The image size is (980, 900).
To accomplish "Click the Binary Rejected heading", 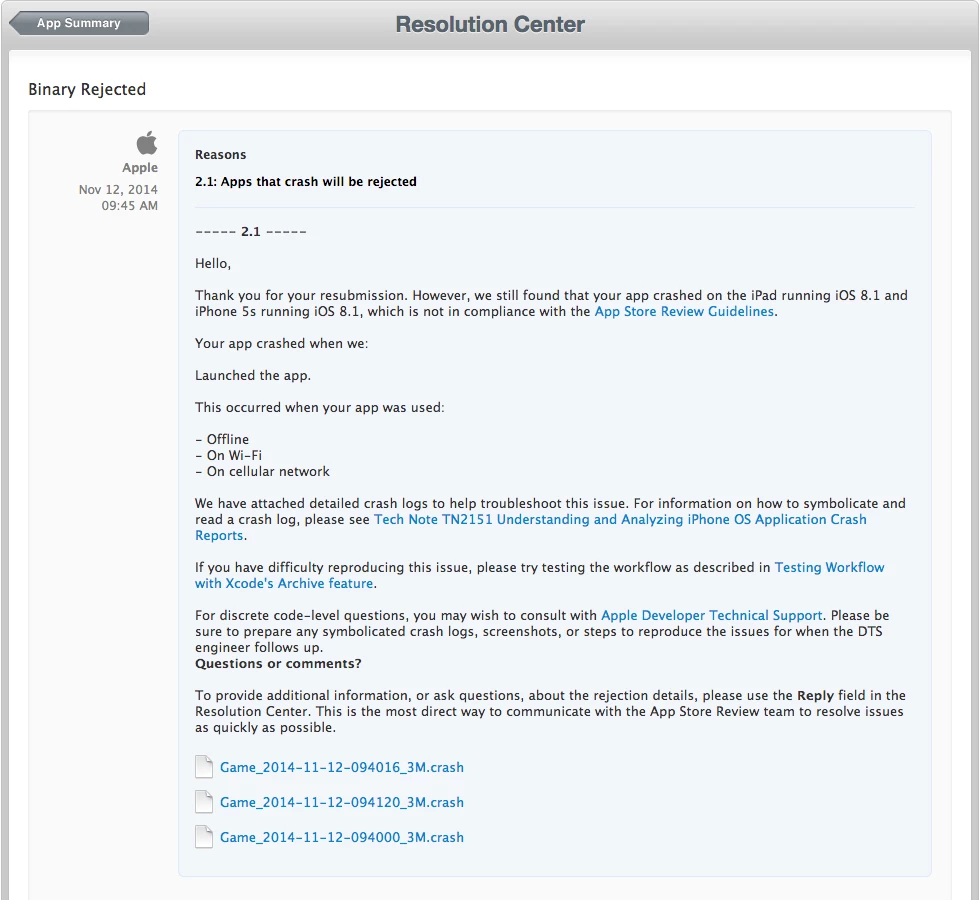I will click(x=87, y=89).
